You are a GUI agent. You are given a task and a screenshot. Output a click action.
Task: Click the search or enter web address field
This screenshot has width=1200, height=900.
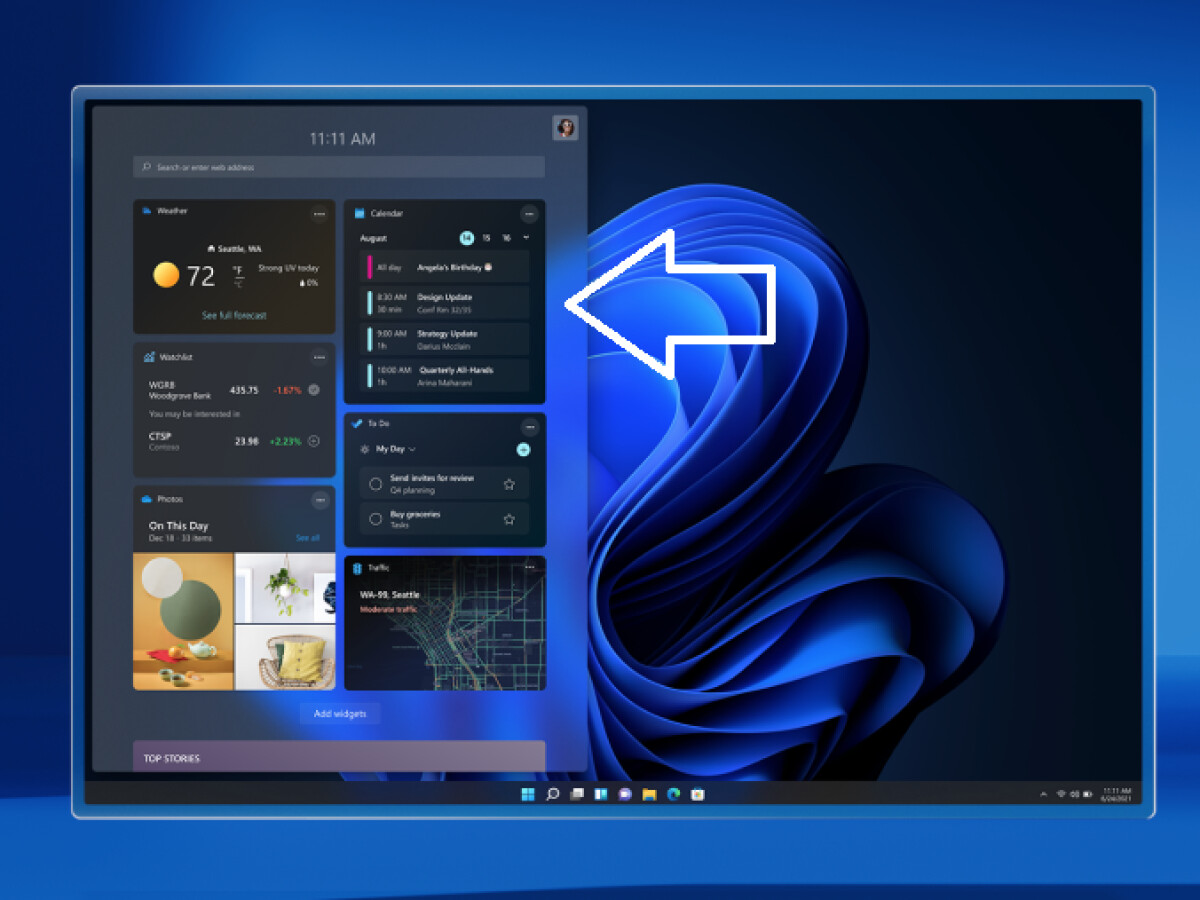(339, 167)
